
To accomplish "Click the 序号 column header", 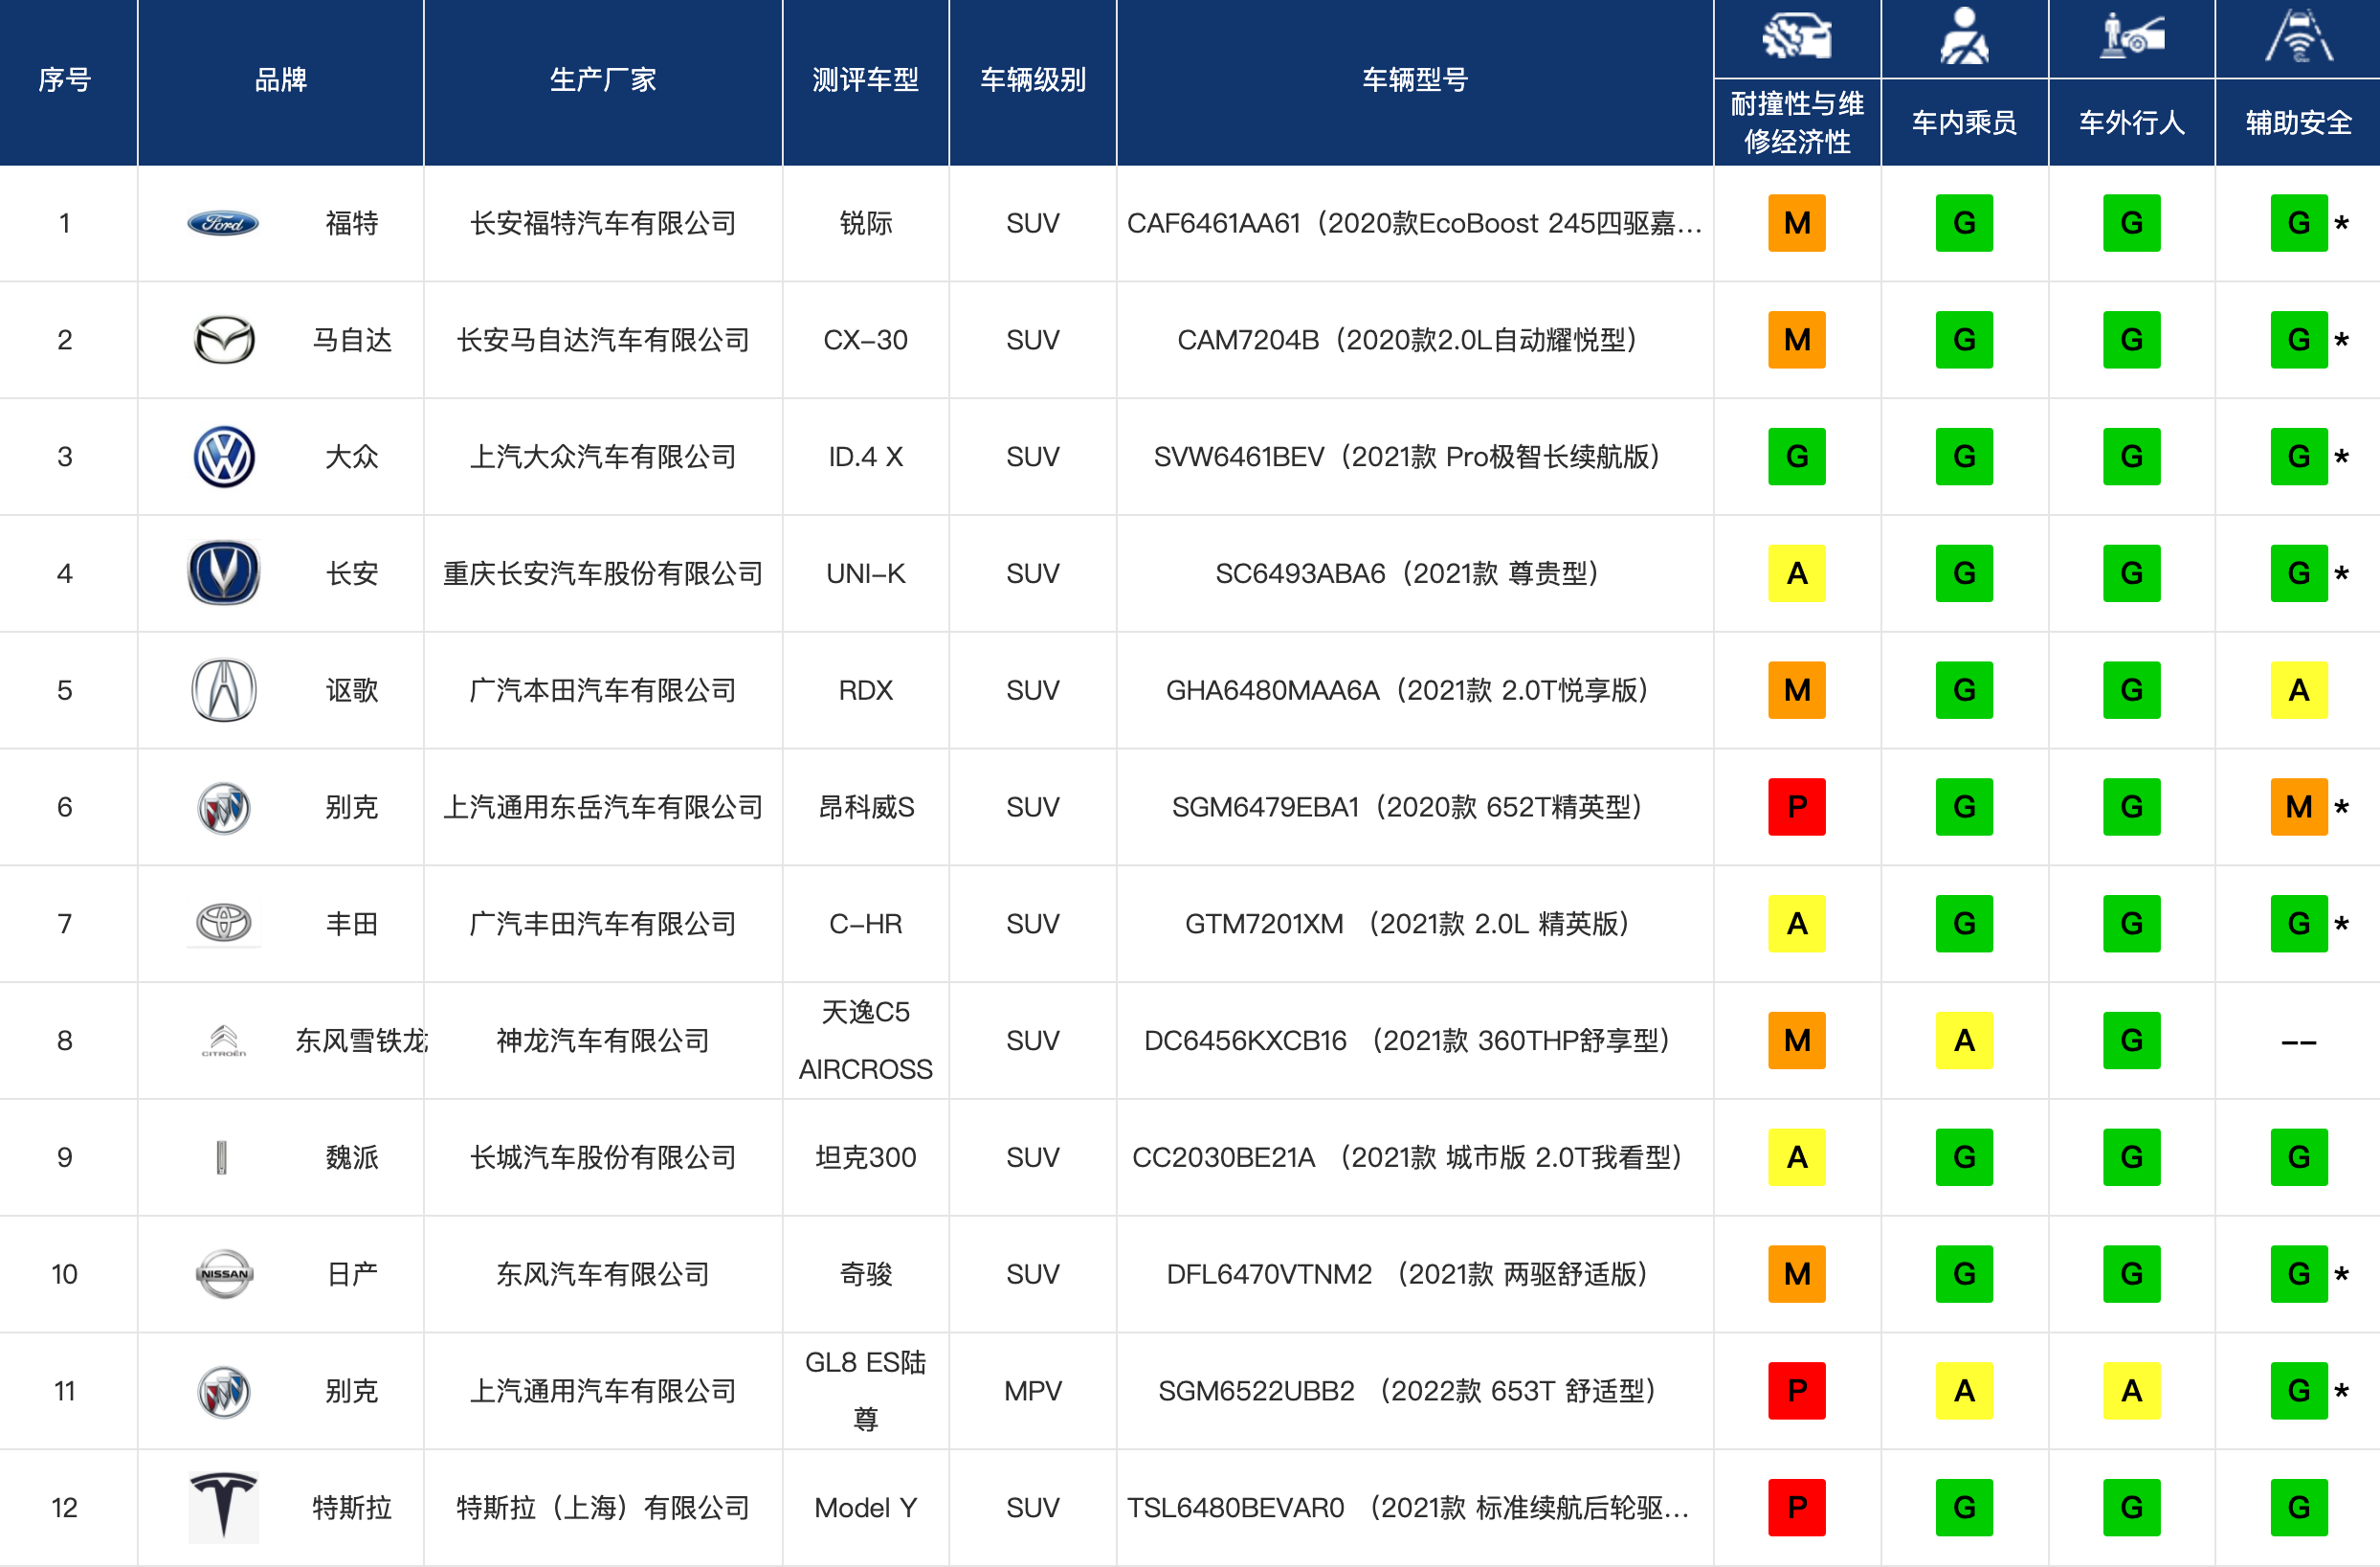I will point(65,80).
